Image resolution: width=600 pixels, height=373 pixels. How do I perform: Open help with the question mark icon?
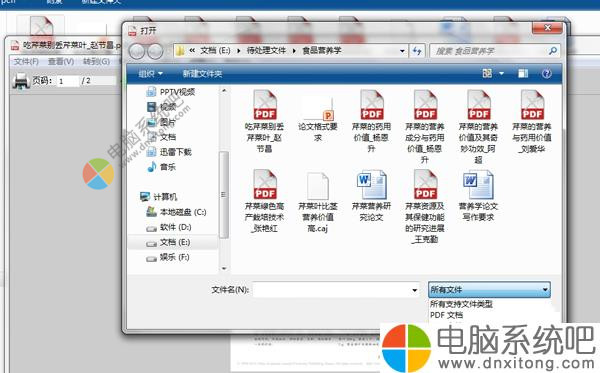pos(546,73)
